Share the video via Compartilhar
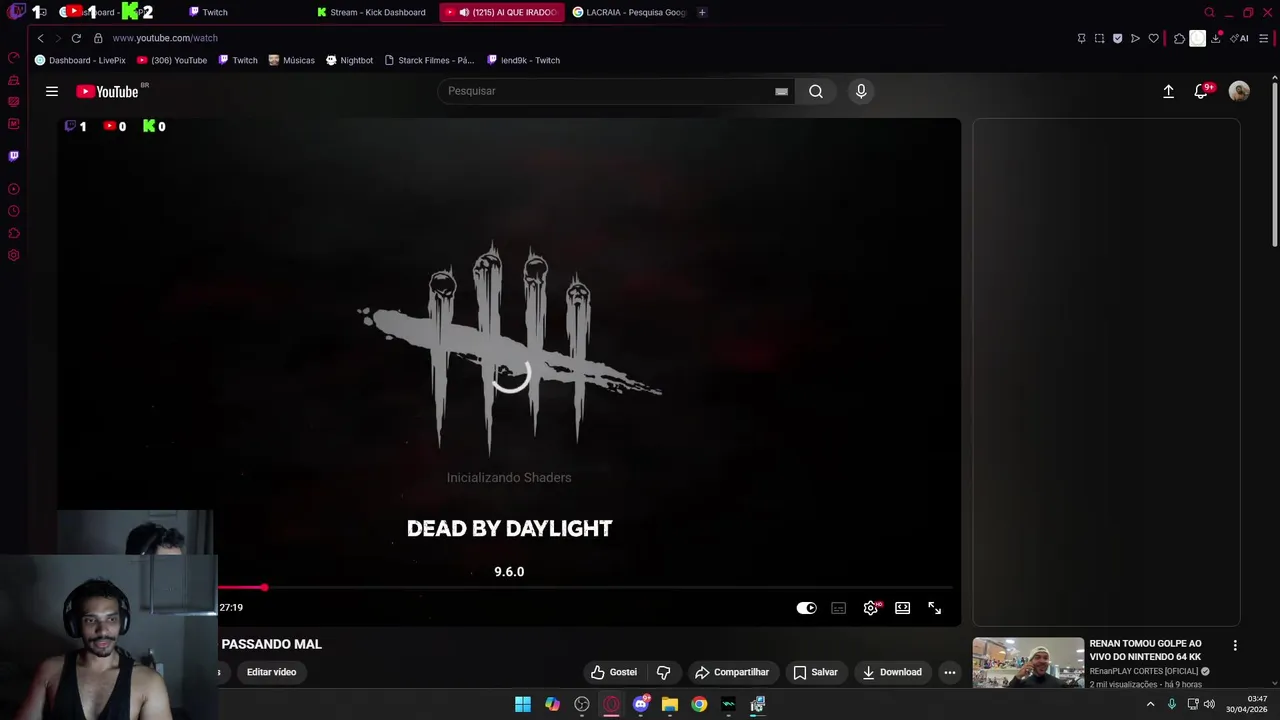This screenshot has height=720, width=1280. [732, 672]
